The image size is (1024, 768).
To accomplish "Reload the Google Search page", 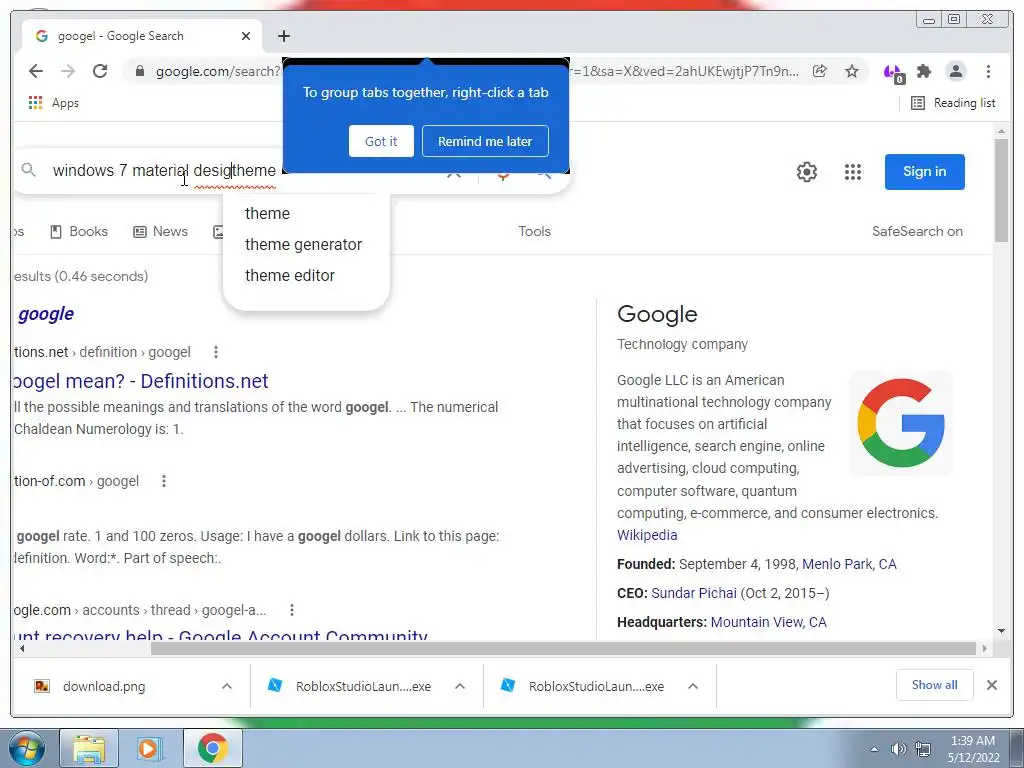I will (x=100, y=71).
